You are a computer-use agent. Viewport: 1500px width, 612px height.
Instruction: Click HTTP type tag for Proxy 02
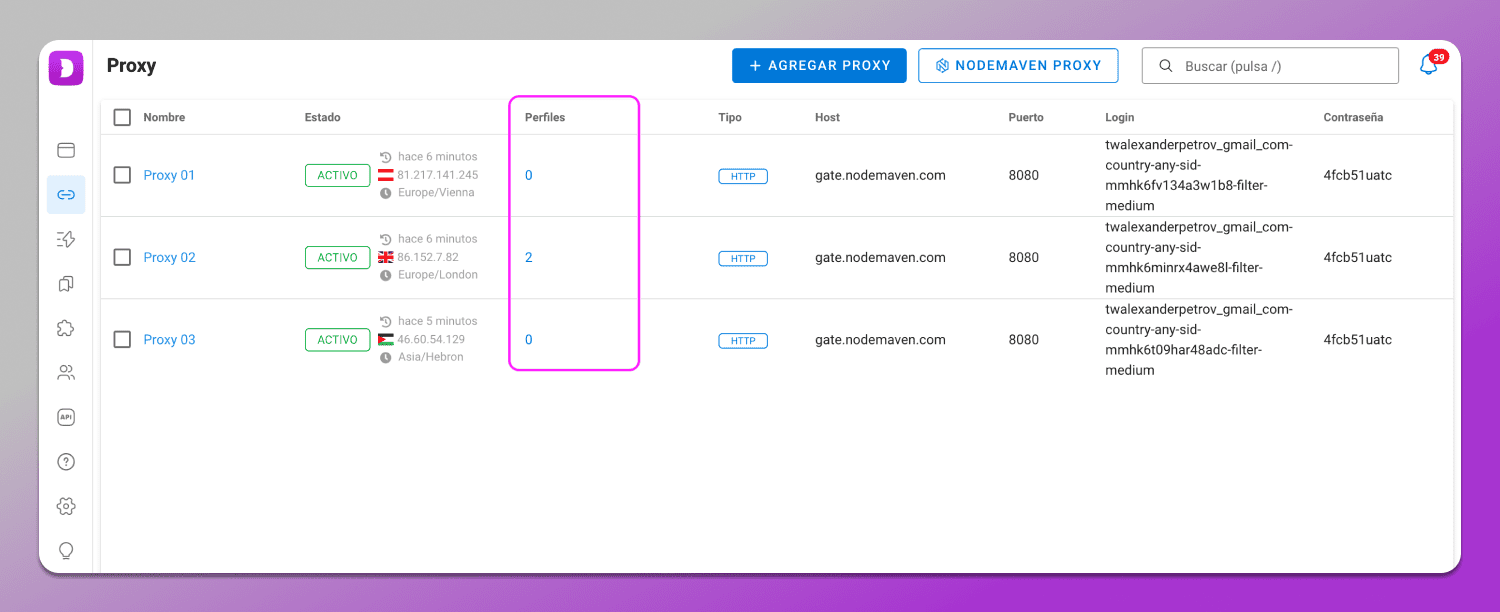coord(743,258)
